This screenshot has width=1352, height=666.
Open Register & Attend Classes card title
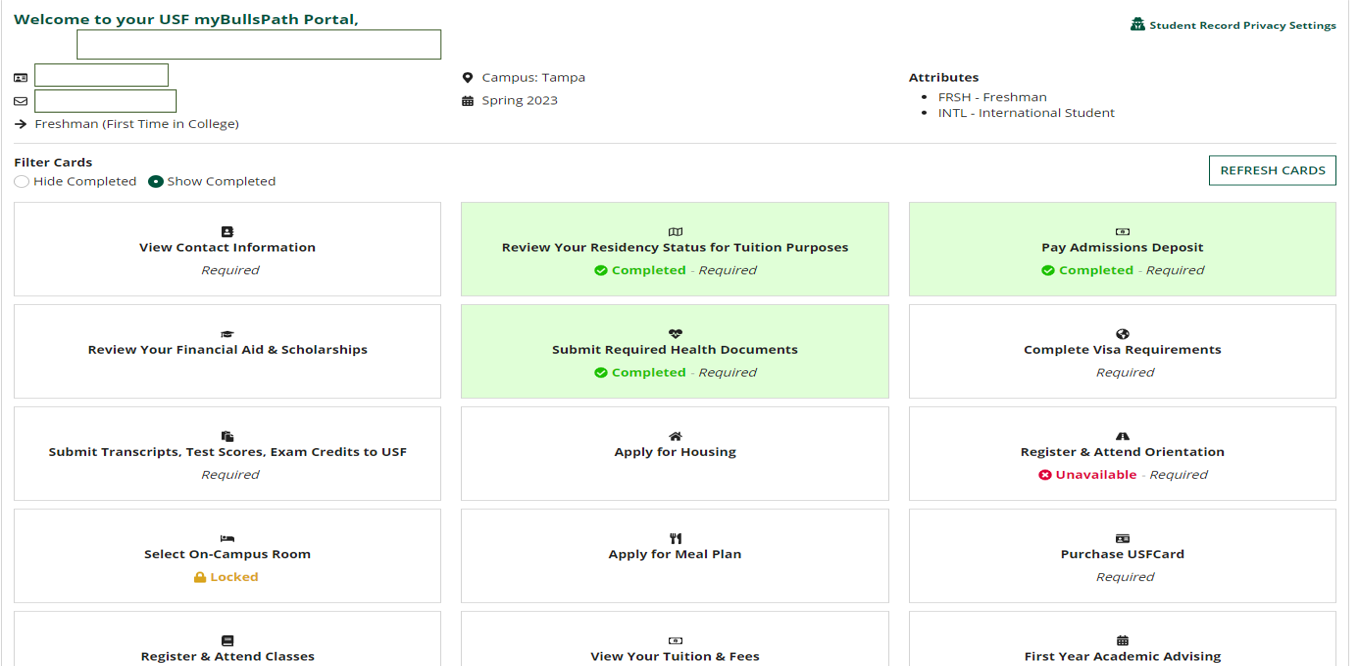[x=227, y=657]
